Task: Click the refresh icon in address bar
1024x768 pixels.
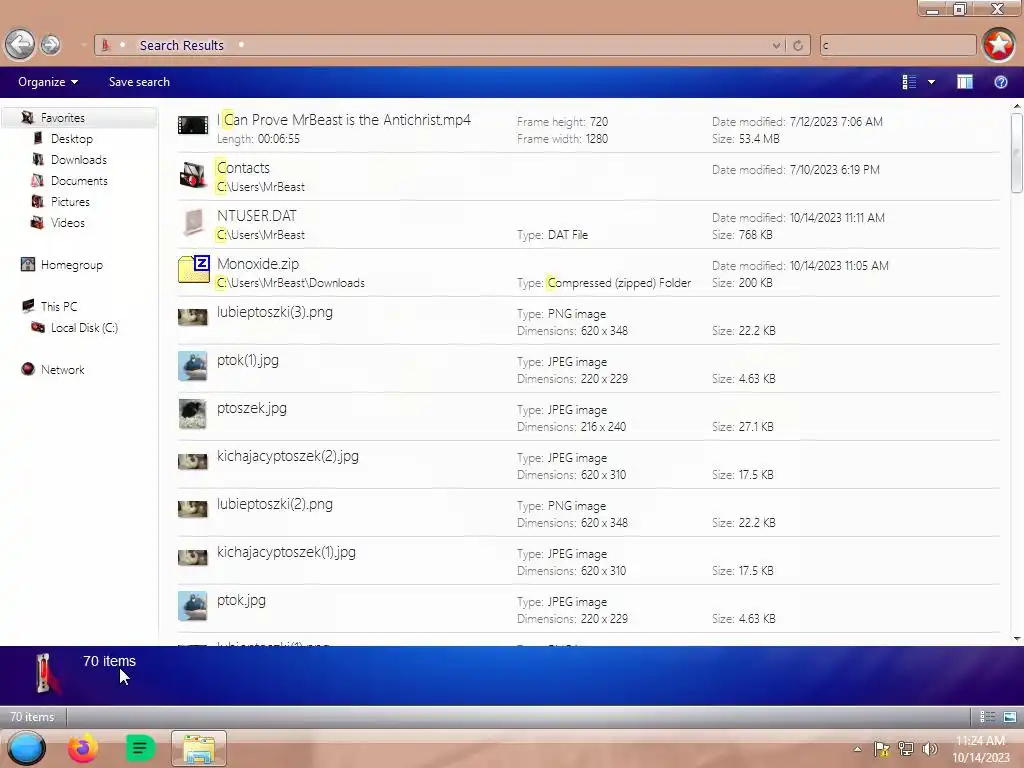Action: pos(798,45)
